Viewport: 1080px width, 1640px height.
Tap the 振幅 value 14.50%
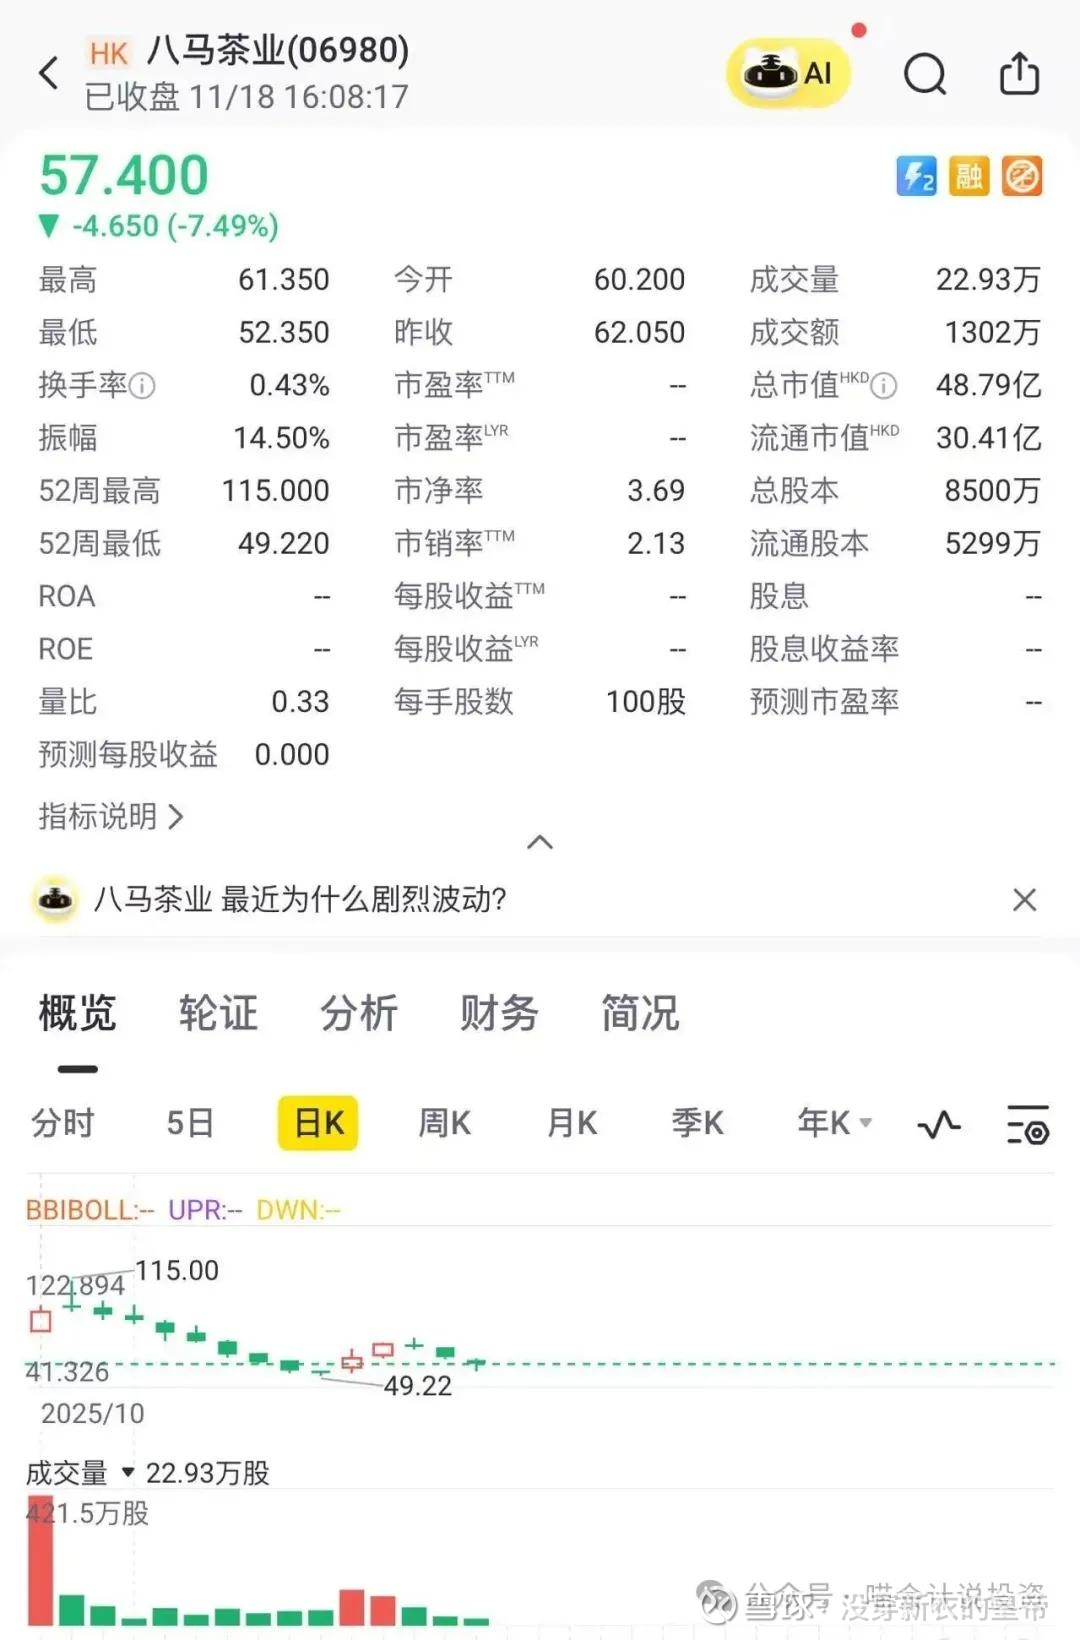281,438
